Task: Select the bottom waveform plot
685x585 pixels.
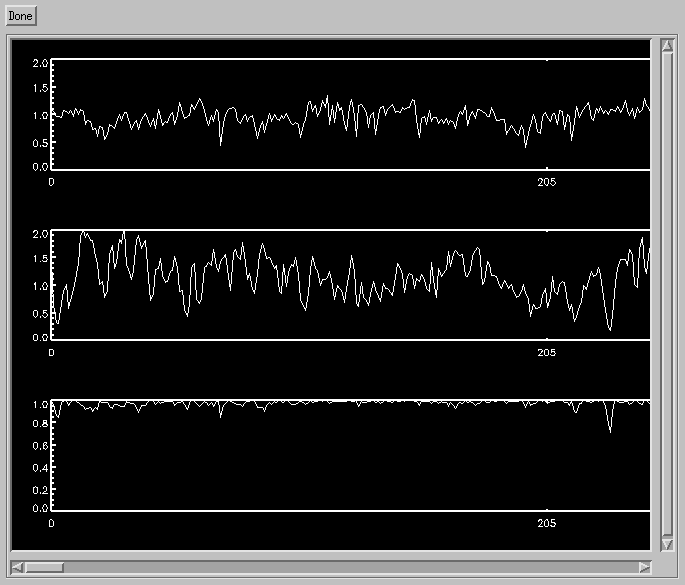Action: [x=350, y=455]
